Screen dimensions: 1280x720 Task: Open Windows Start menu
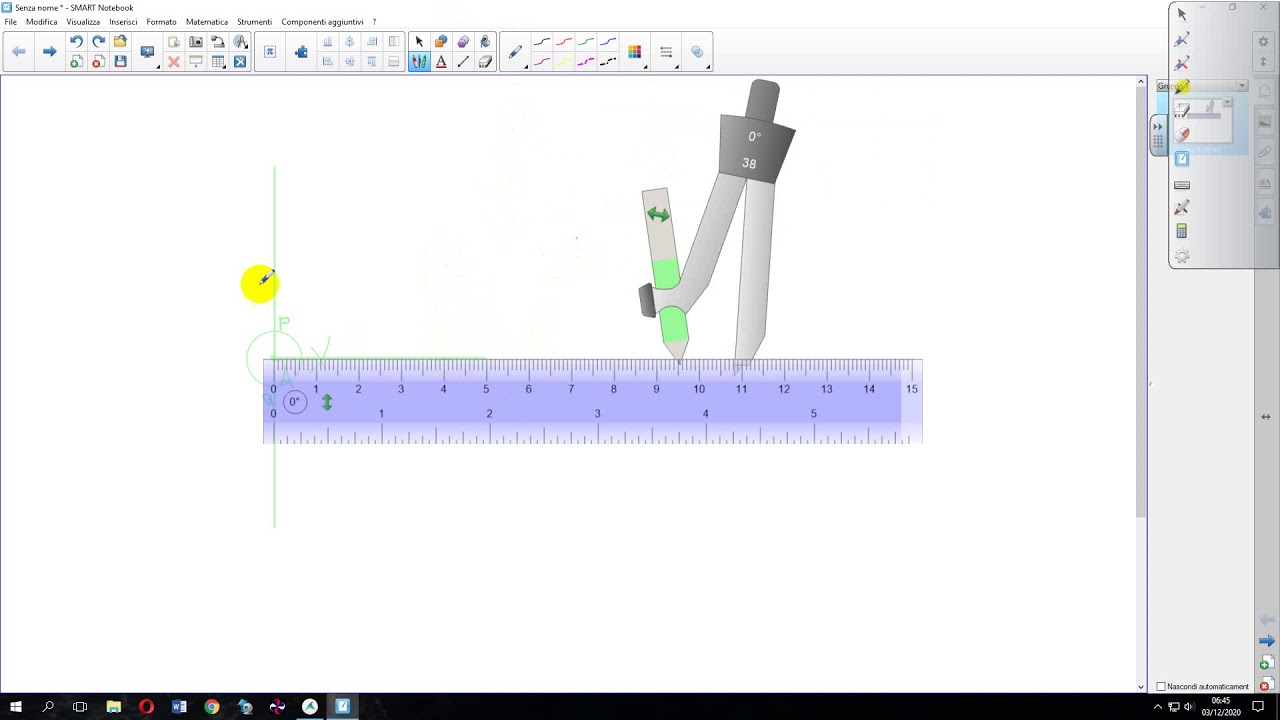click(16, 707)
